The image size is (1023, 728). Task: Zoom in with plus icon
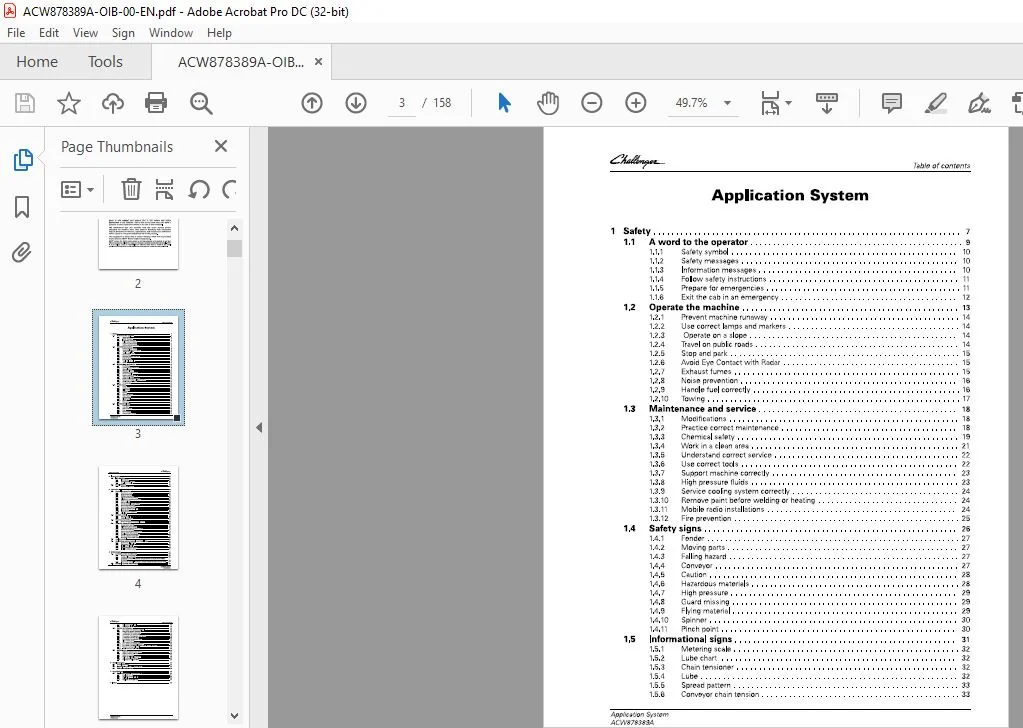tap(635, 103)
